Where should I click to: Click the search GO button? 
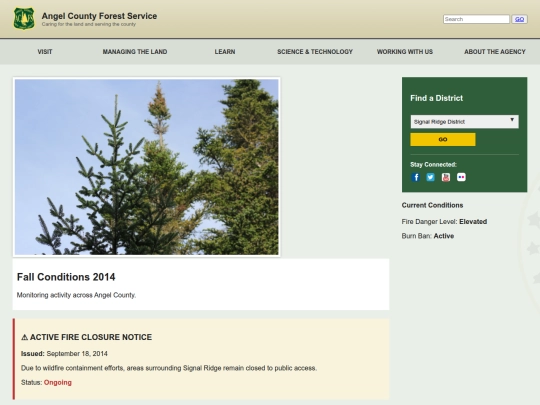click(x=519, y=19)
